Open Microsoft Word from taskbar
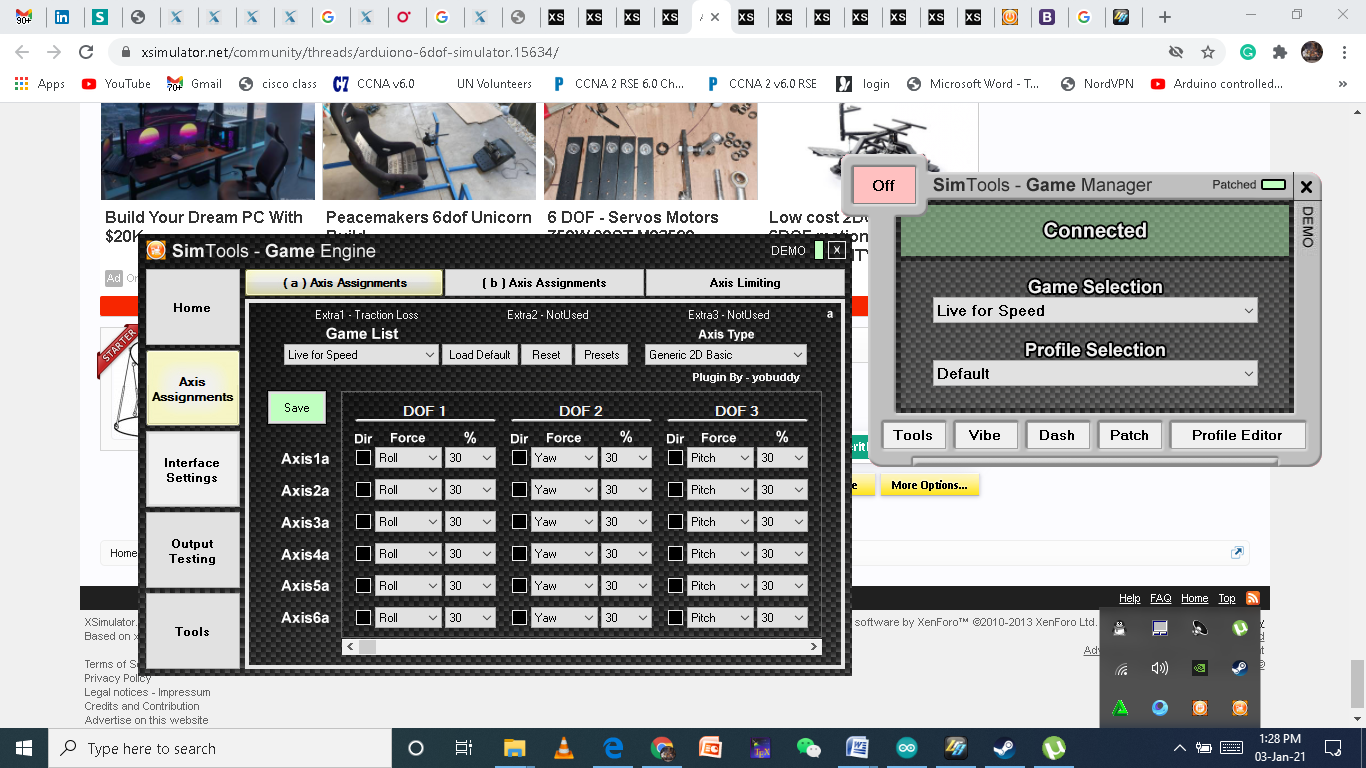1366x768 pixels. pyautogui.click(x=857, y=748)
